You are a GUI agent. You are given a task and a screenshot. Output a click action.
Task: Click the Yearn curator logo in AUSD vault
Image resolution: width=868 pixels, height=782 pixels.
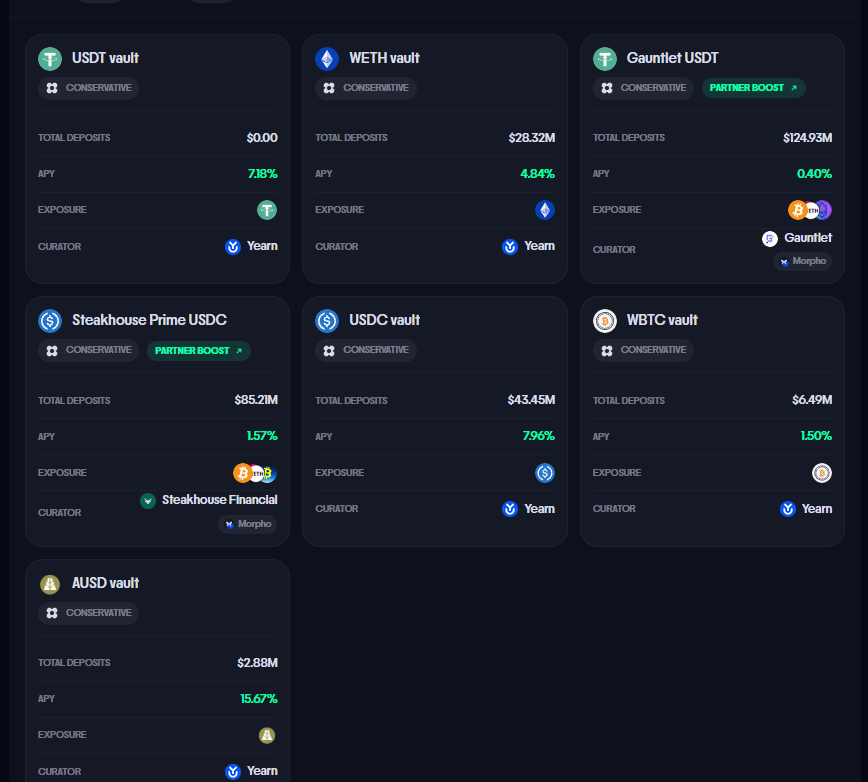click(233, 771)
